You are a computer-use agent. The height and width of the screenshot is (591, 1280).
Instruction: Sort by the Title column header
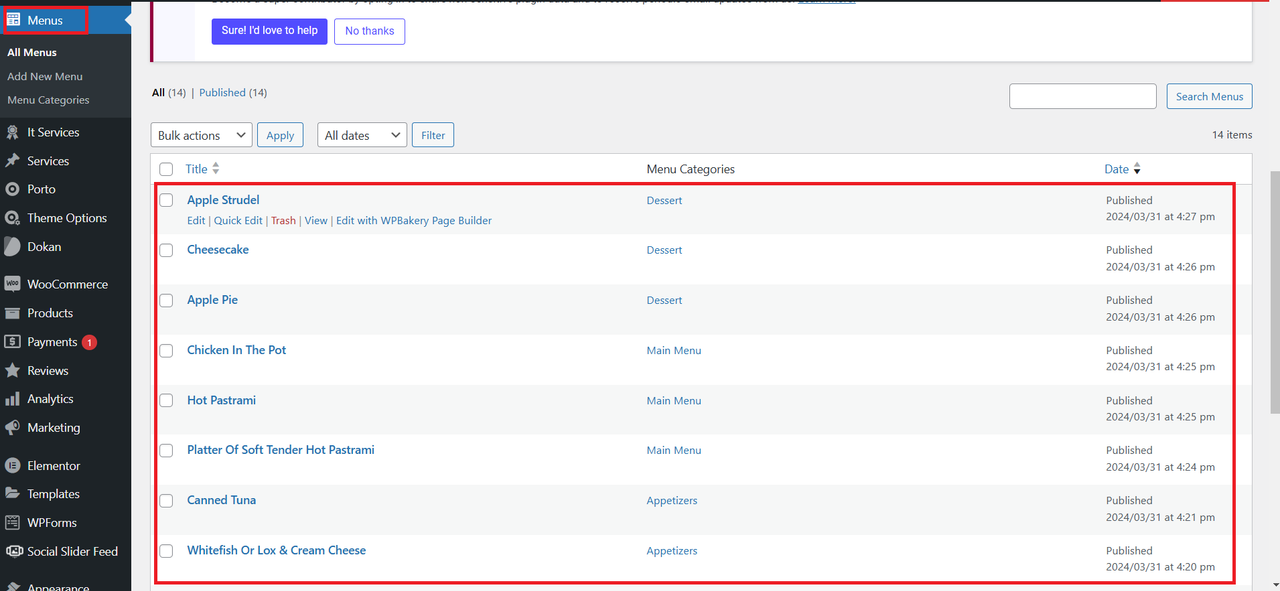[197, 169]
